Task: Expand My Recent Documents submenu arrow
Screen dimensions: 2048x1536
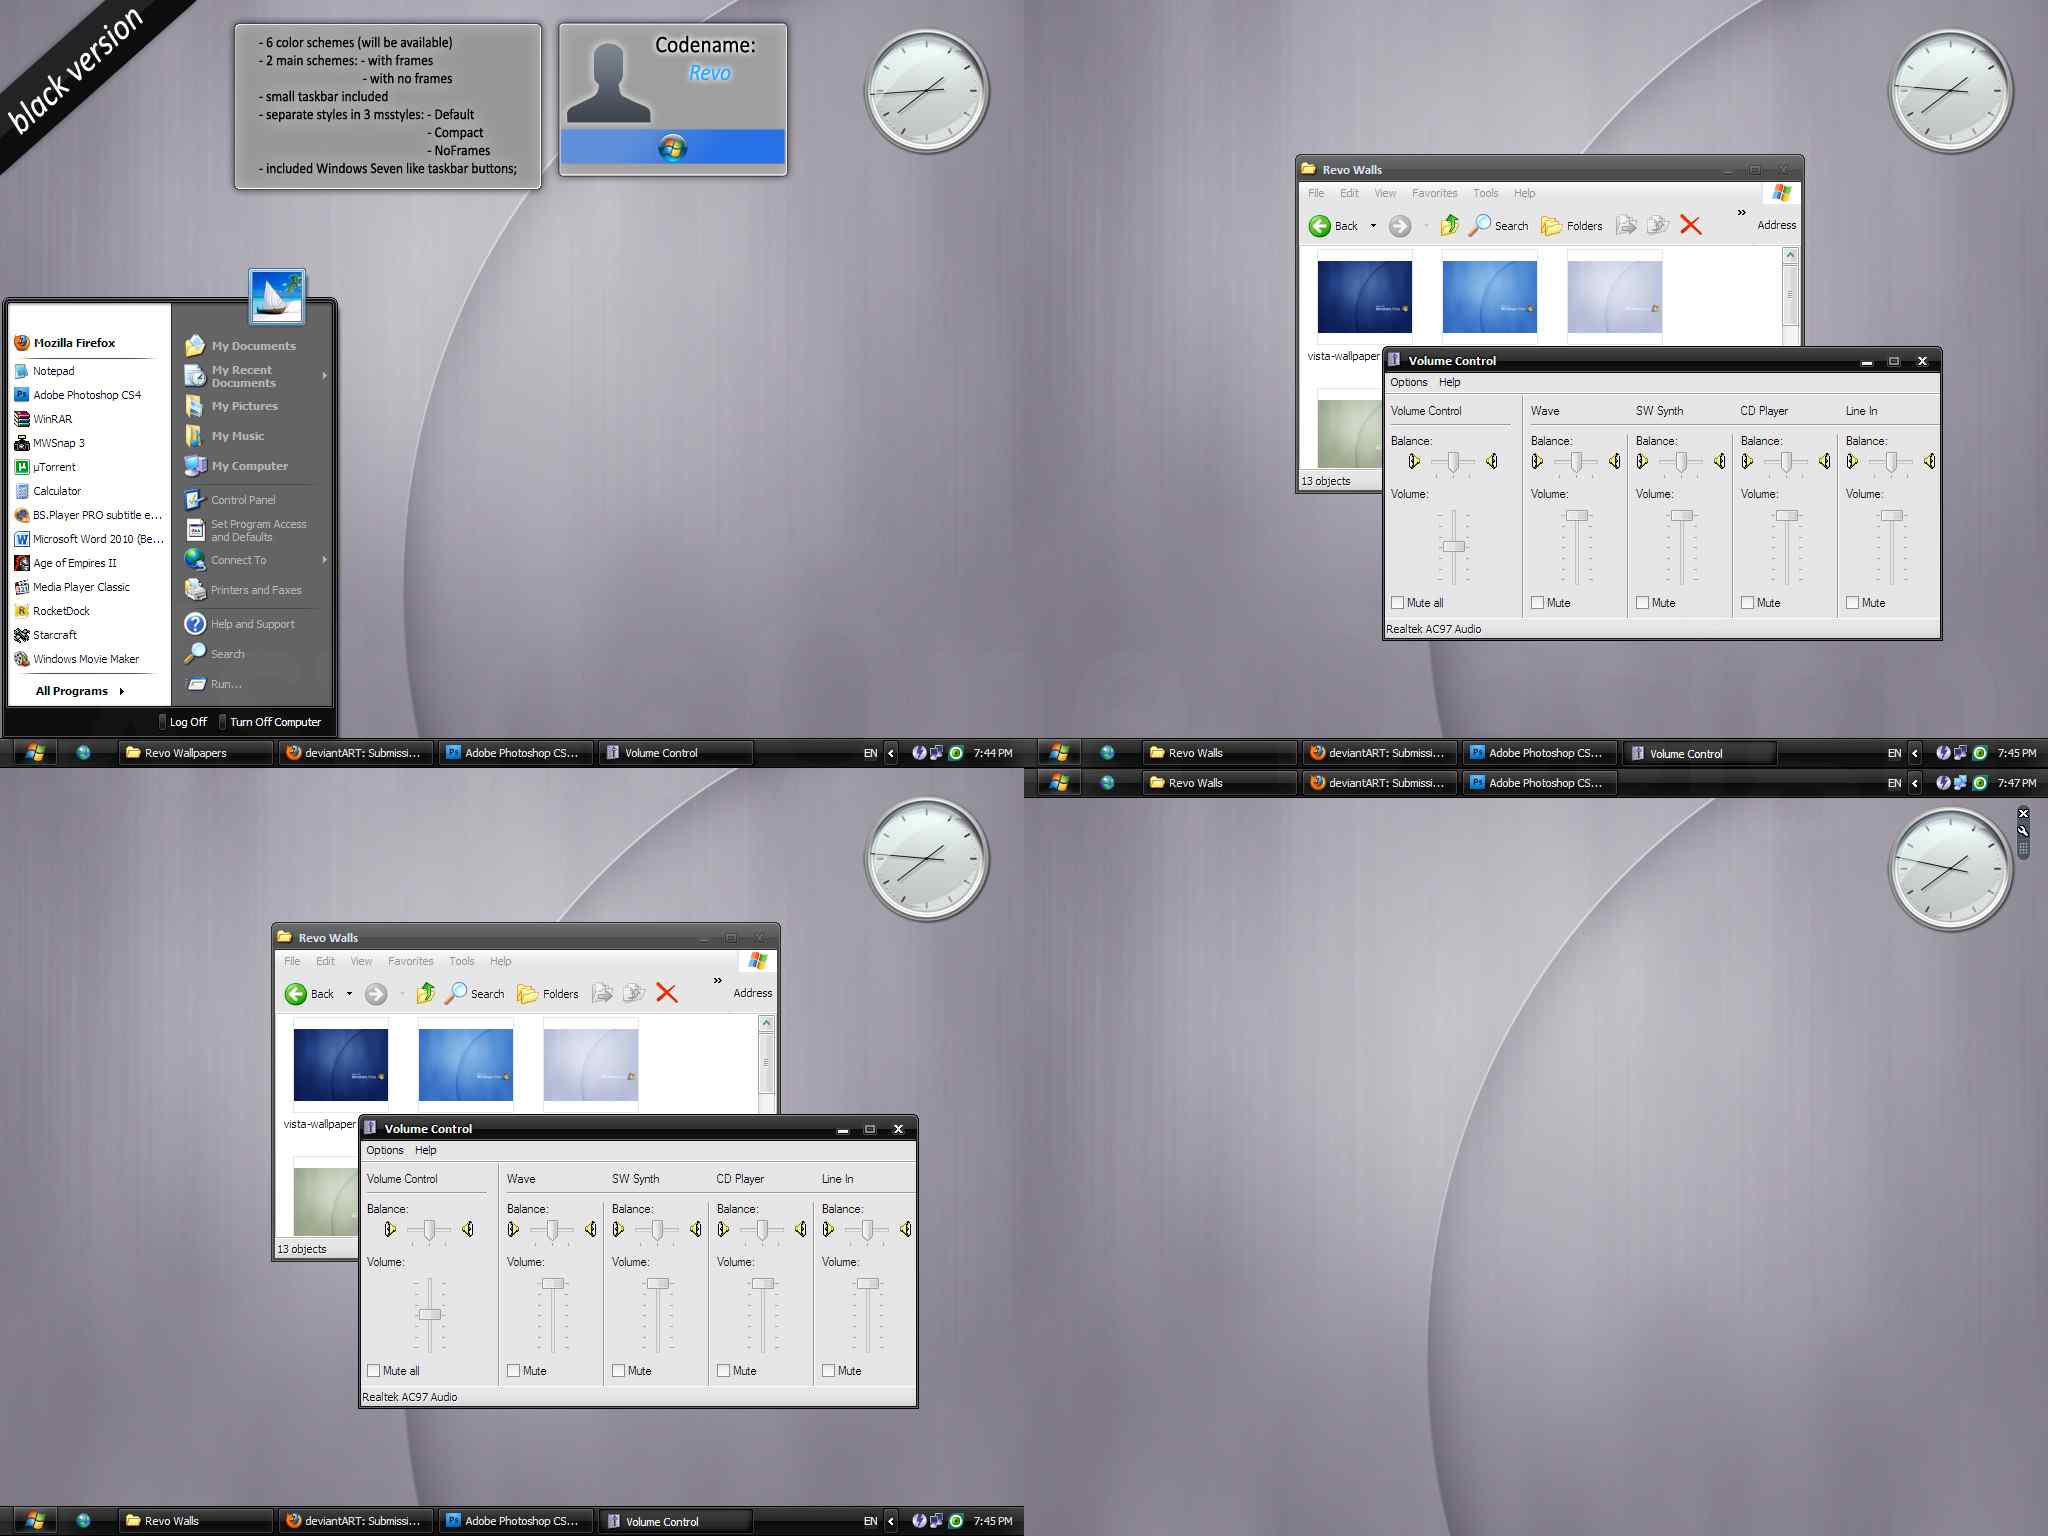Action: pos(324,376)
